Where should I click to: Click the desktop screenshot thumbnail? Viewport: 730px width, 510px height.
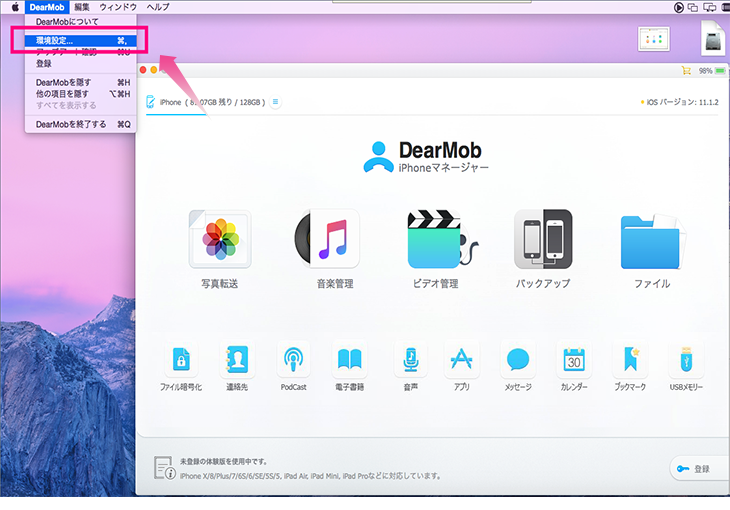pos(654,39)
